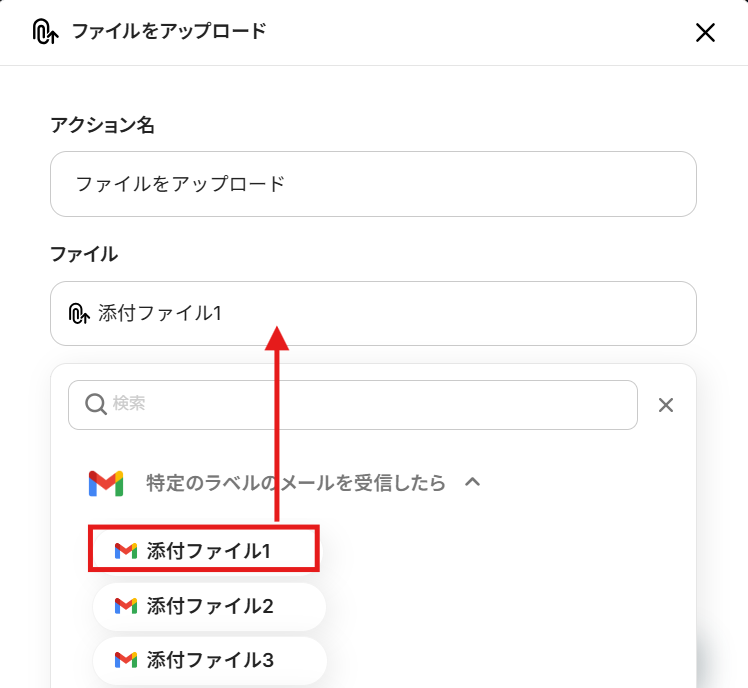Click the アクション名 label
Image resolution: width=748 pixels, height=688 pixels.
pos(103,125)
